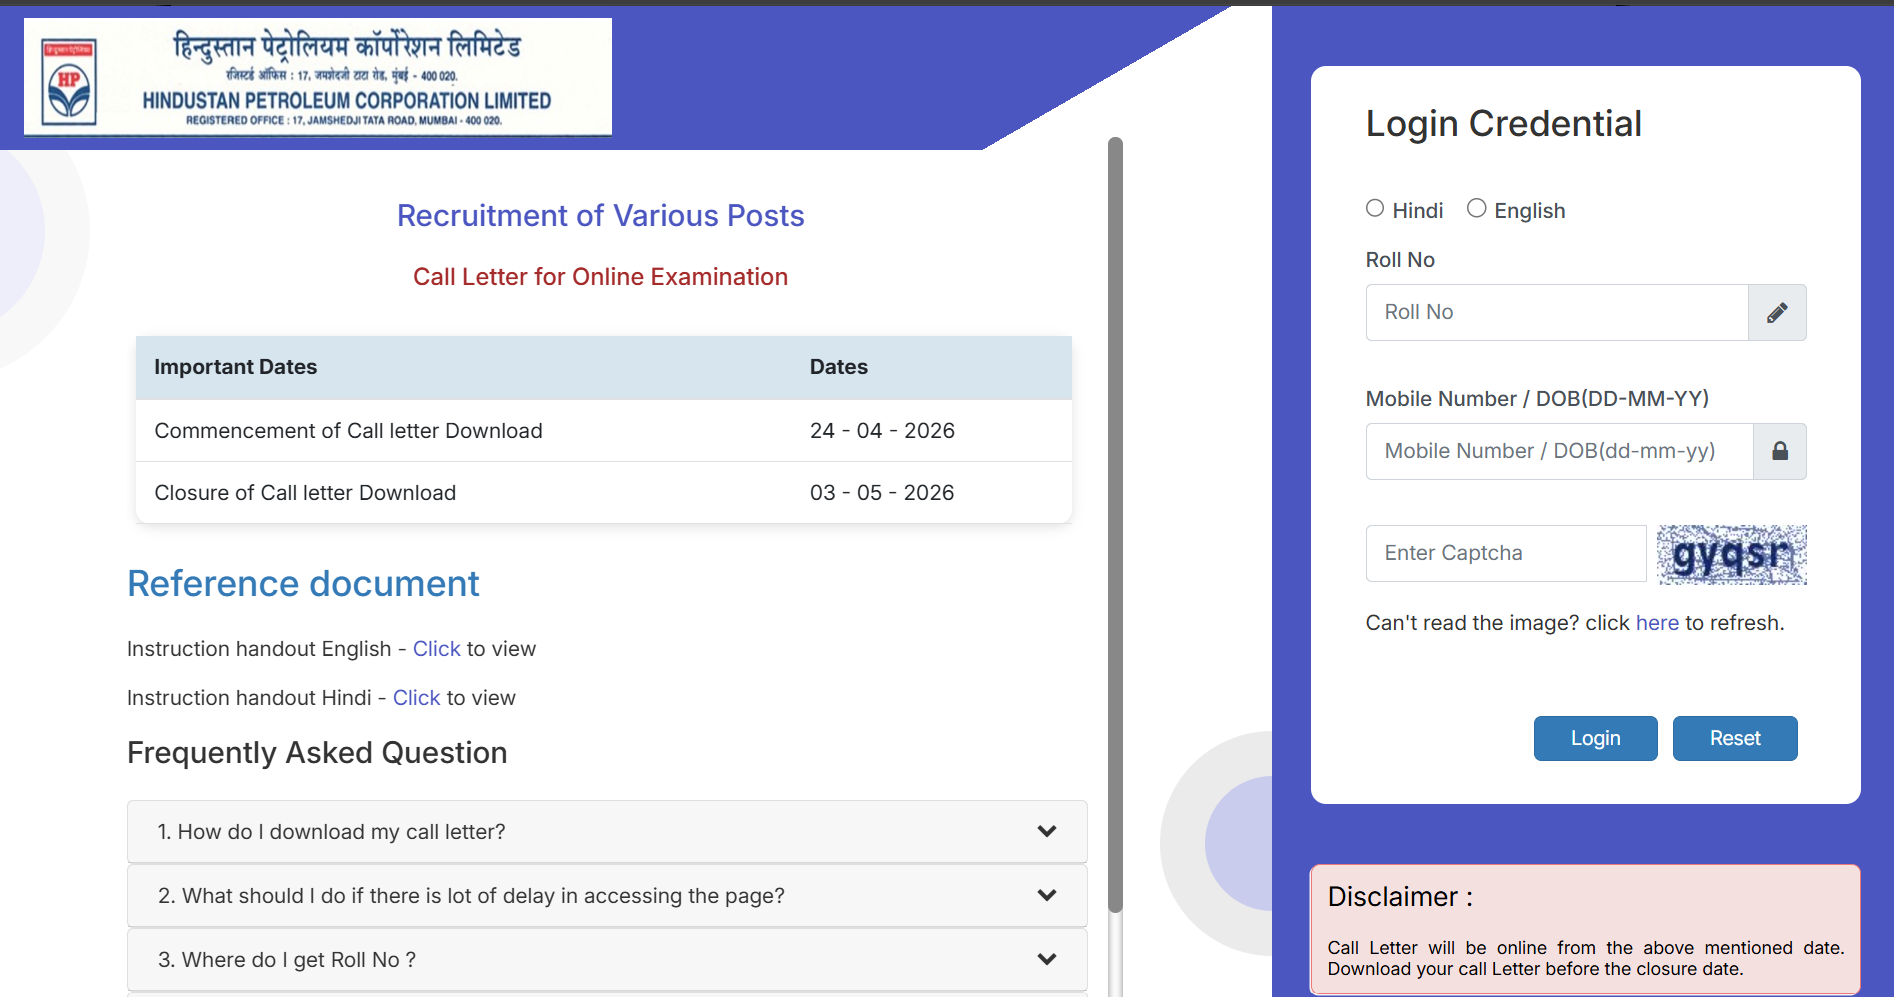This screenshot has height=997, width=1894.
Task: Click the chevron on FAQ question about page delay
Action: (x=1047, y=895)
